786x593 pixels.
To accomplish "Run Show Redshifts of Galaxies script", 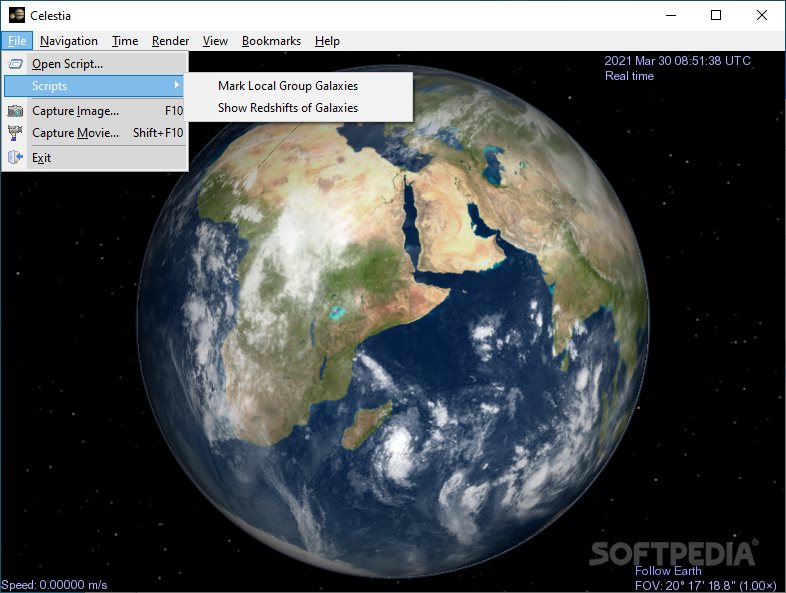I will click(298, 108).
